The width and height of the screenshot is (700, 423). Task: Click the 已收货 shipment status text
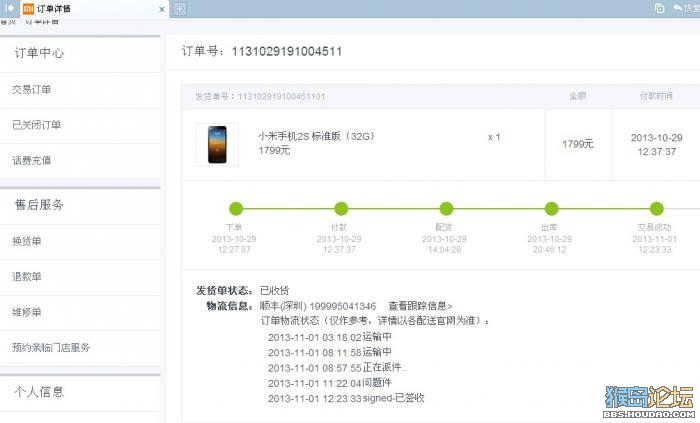pyautogui.click(x=275, y=291)
